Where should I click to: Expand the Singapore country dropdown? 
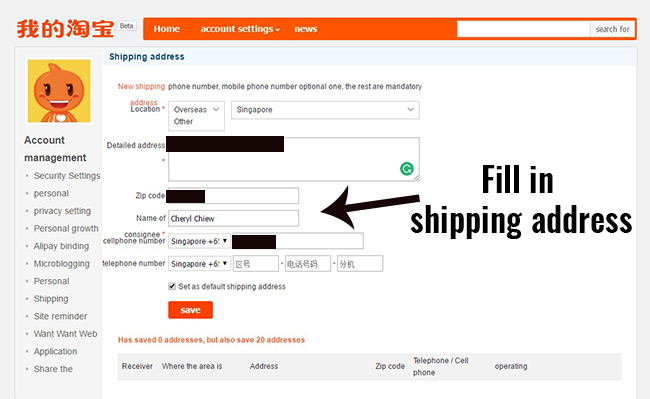(325, 110)
